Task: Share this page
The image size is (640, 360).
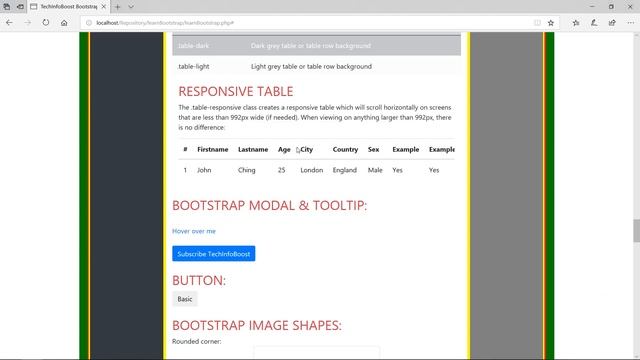Action: 612,23
